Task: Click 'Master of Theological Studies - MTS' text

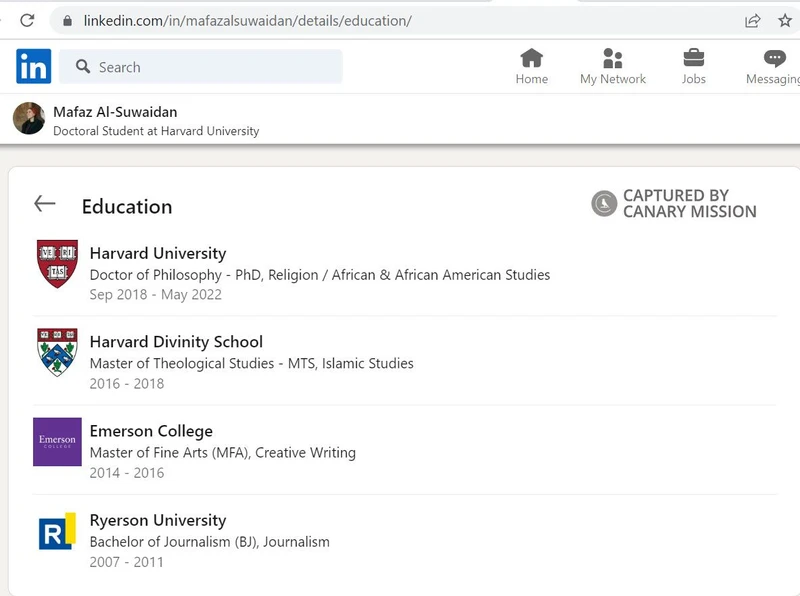Action: (252, 363)
